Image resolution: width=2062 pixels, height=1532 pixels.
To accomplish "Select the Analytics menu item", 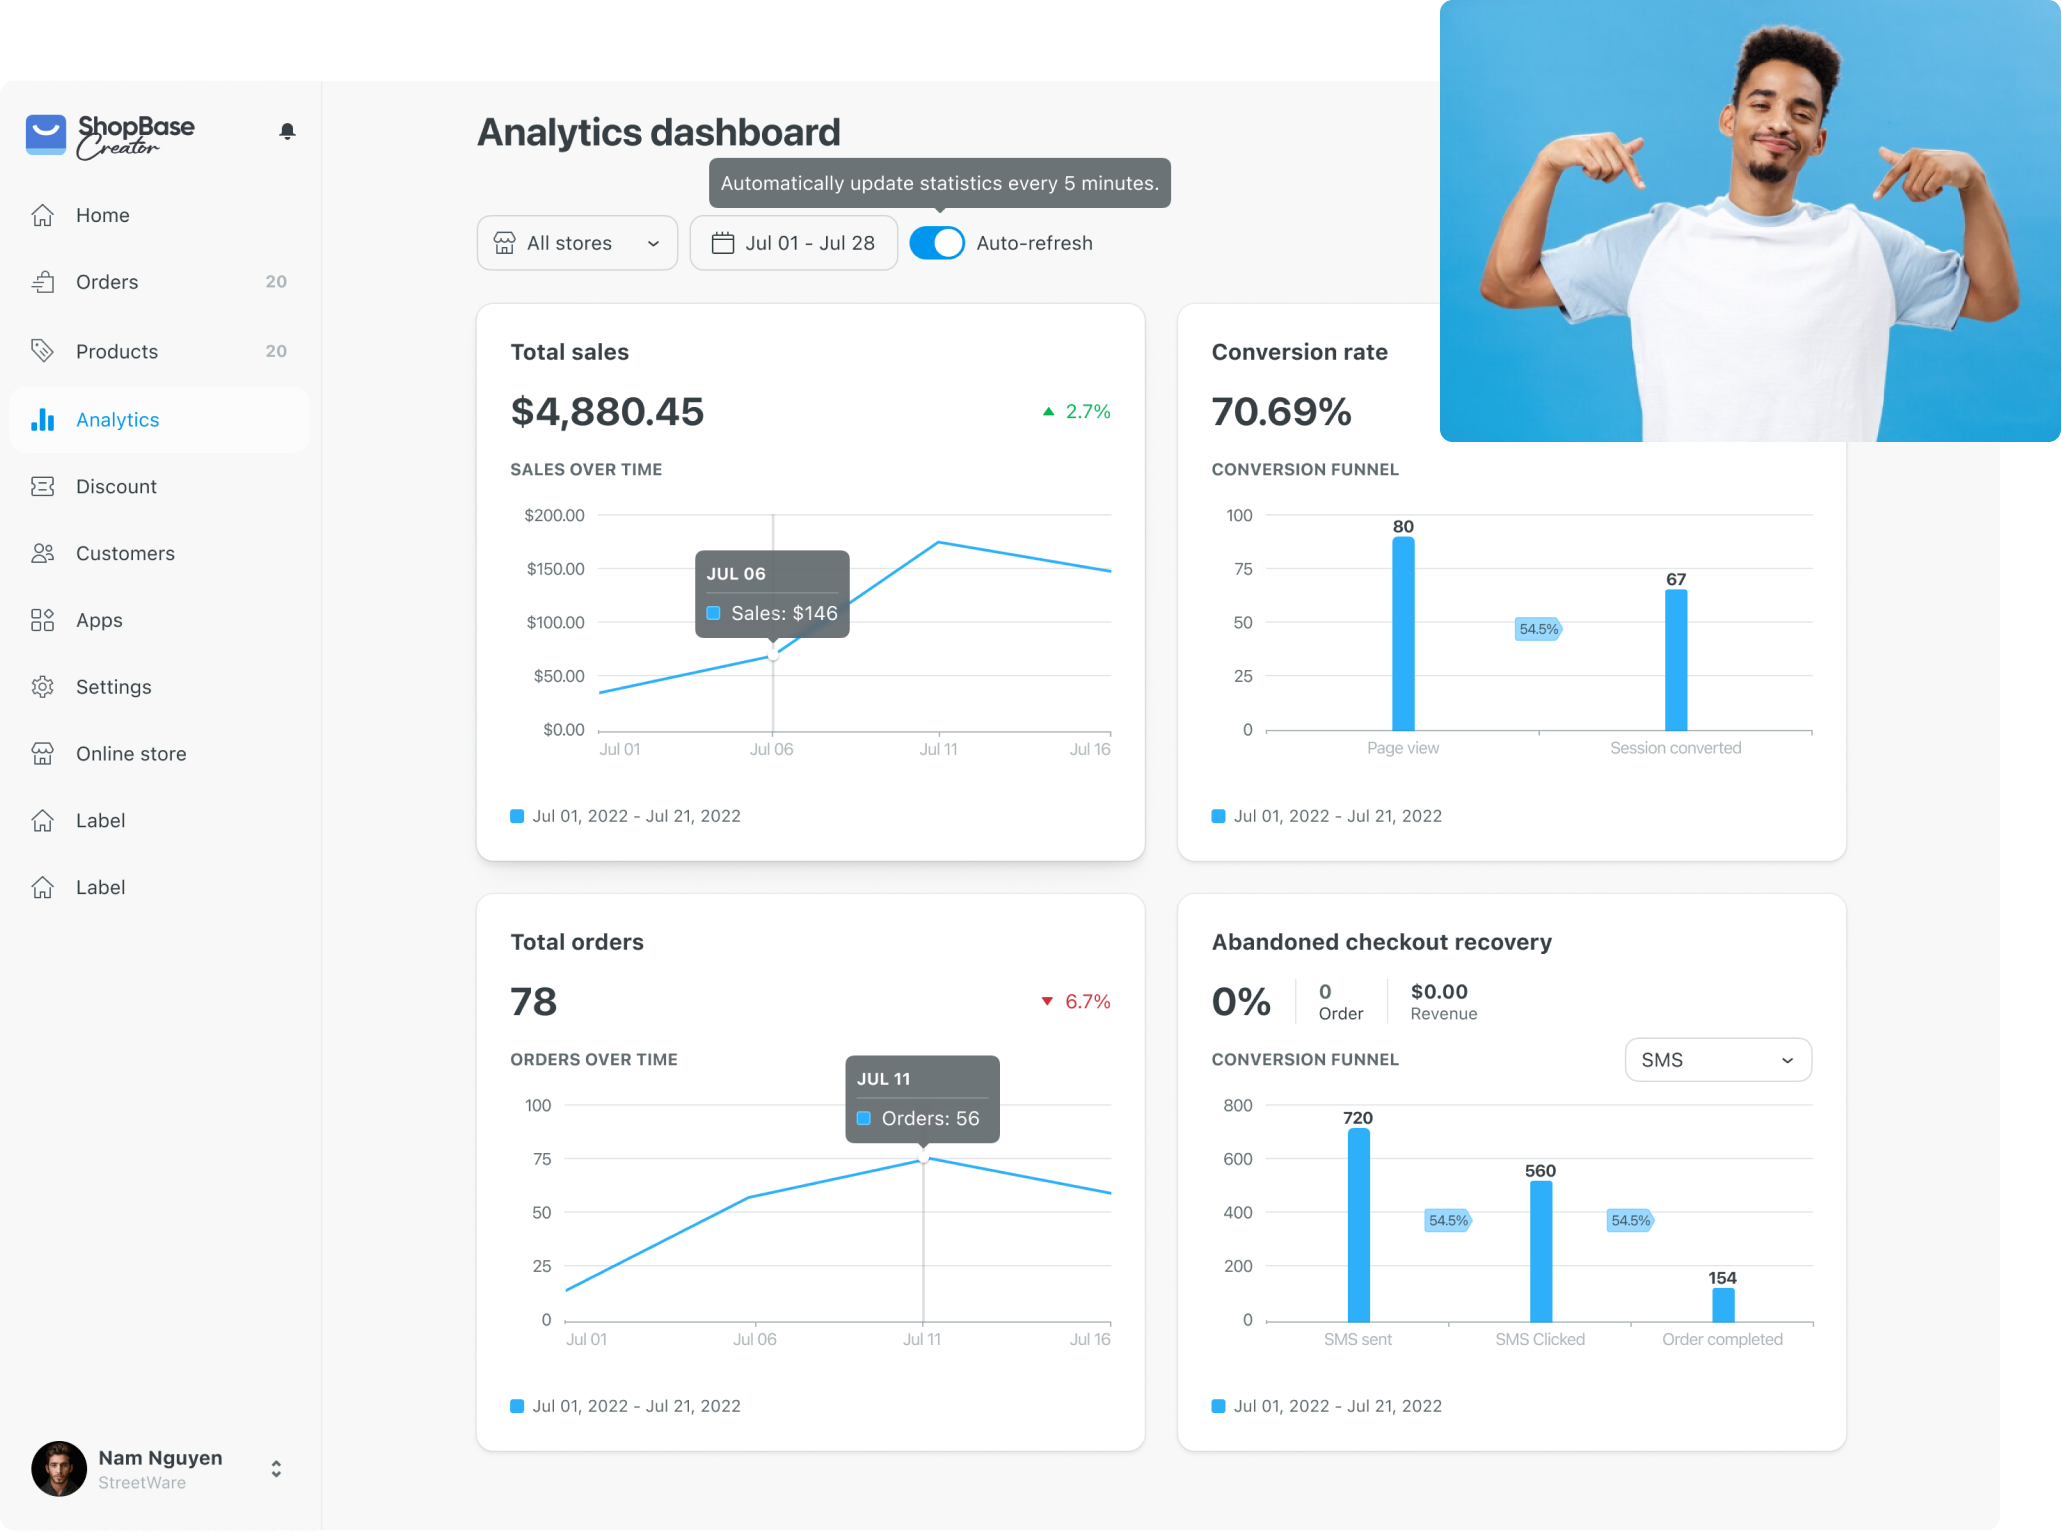I will 117,420.
